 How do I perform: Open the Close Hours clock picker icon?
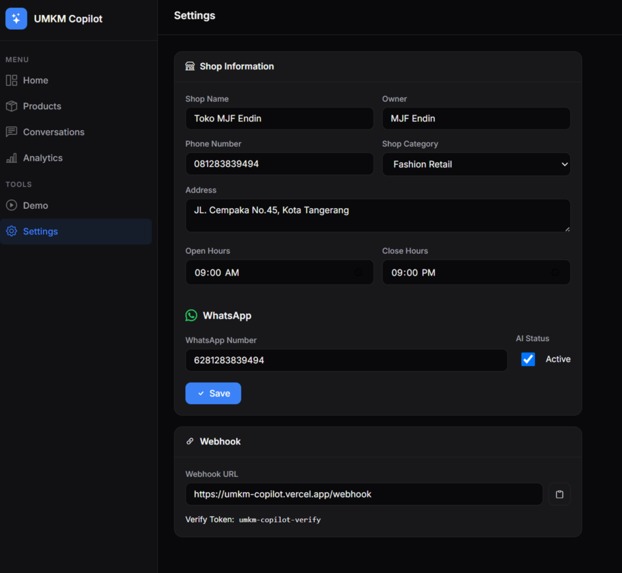555,272
